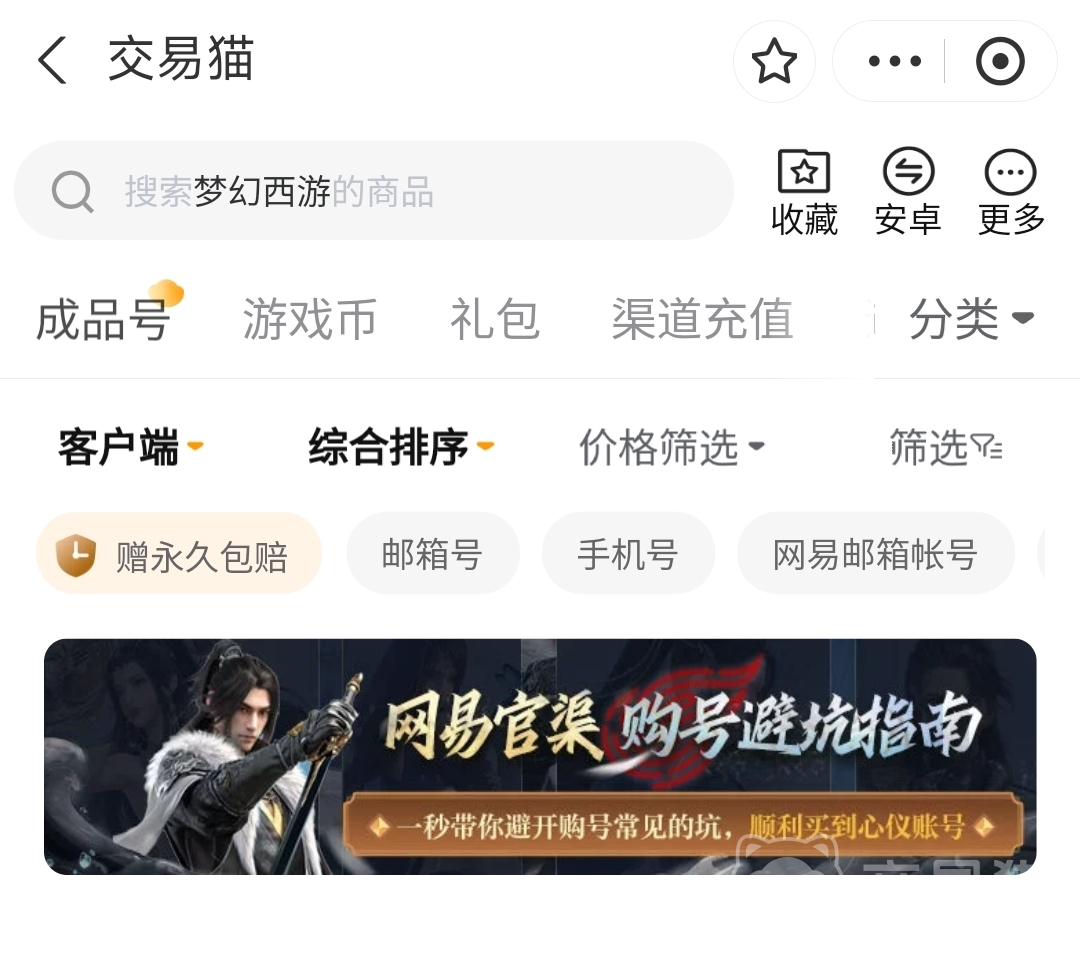Image resolution: width=1080 pixels, height=954 pixels.
Task: Expand the 客户端 dropdown
Action: (131, 447)
